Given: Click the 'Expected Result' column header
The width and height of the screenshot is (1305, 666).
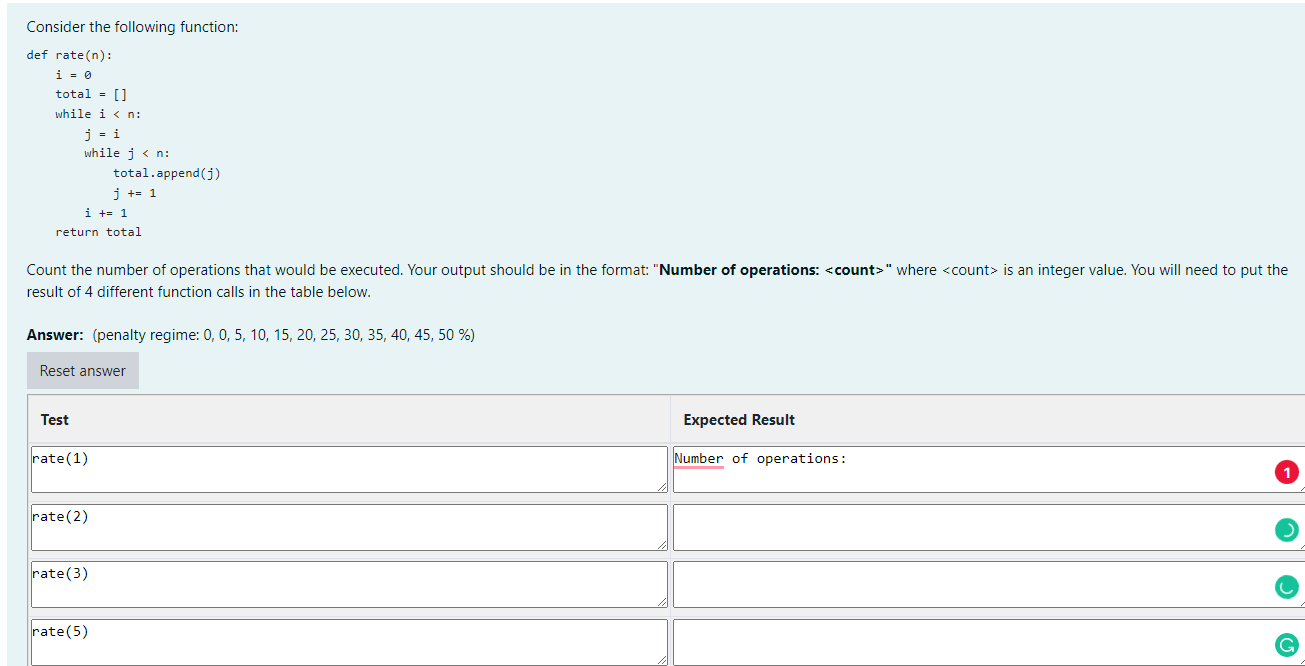Looking at the screenshot, I should pyautogui.click(x=739, y=420).
